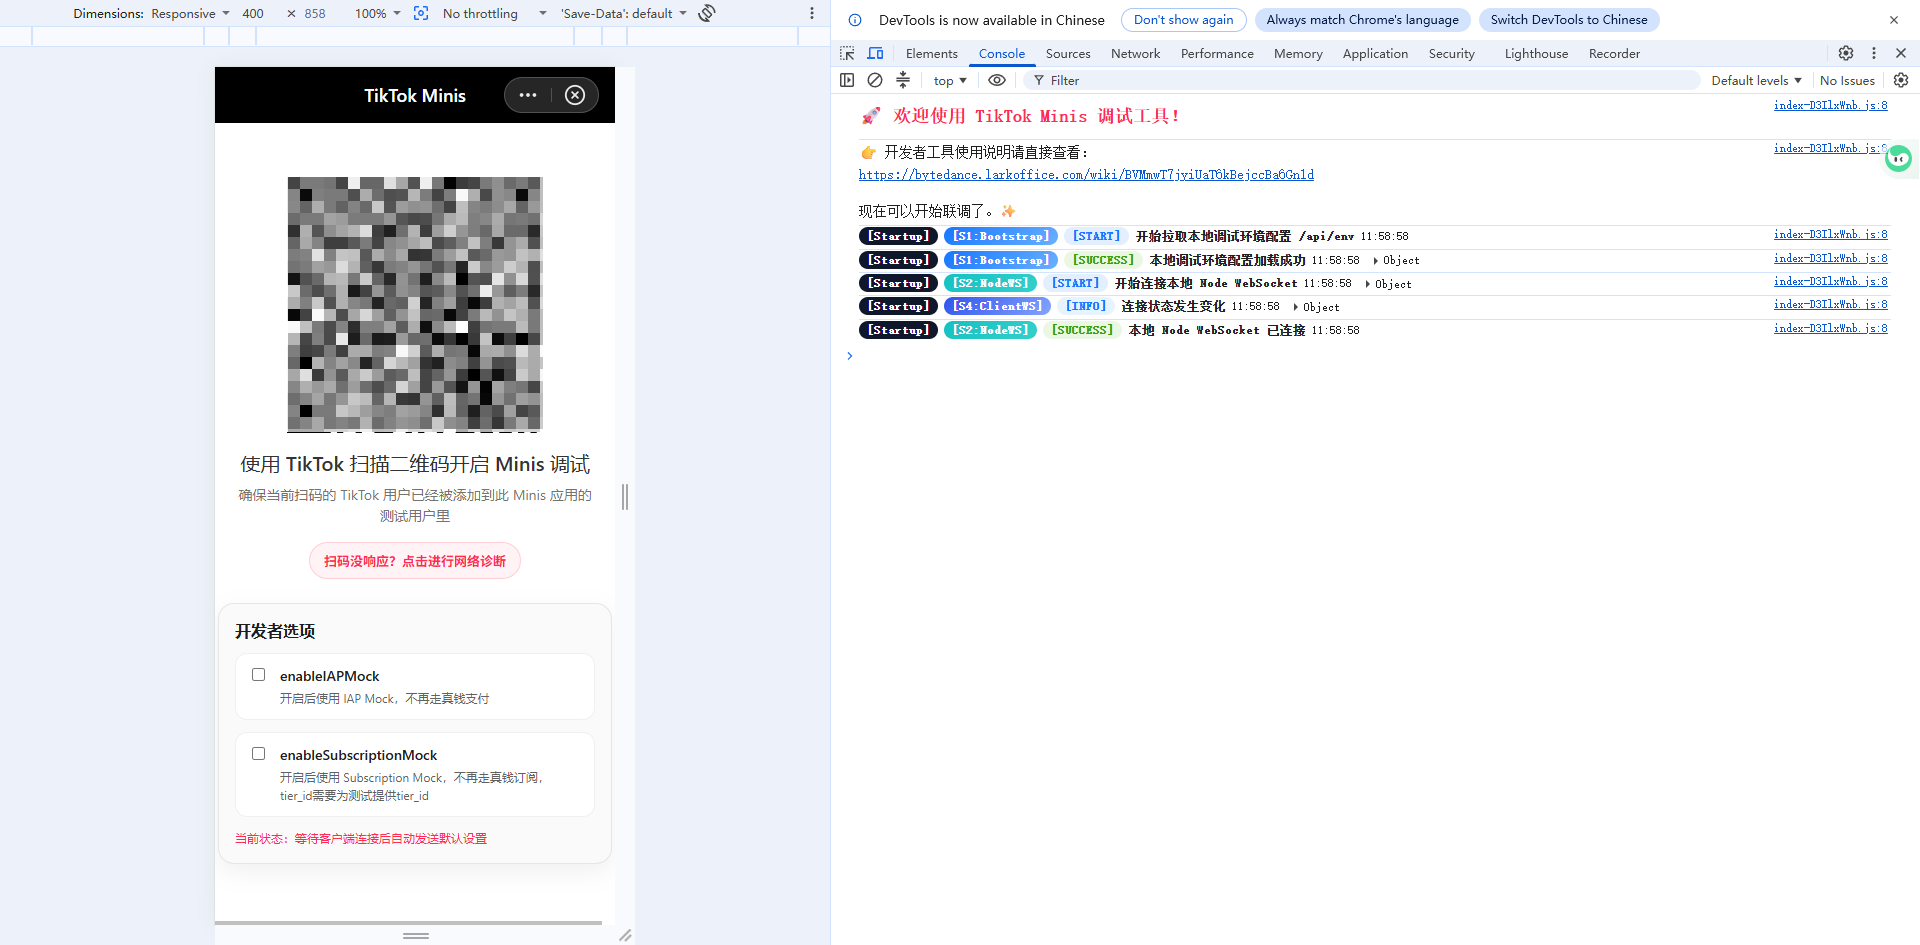Open DevTools settings gear
1920x945 pixels.
[1846, 53]
